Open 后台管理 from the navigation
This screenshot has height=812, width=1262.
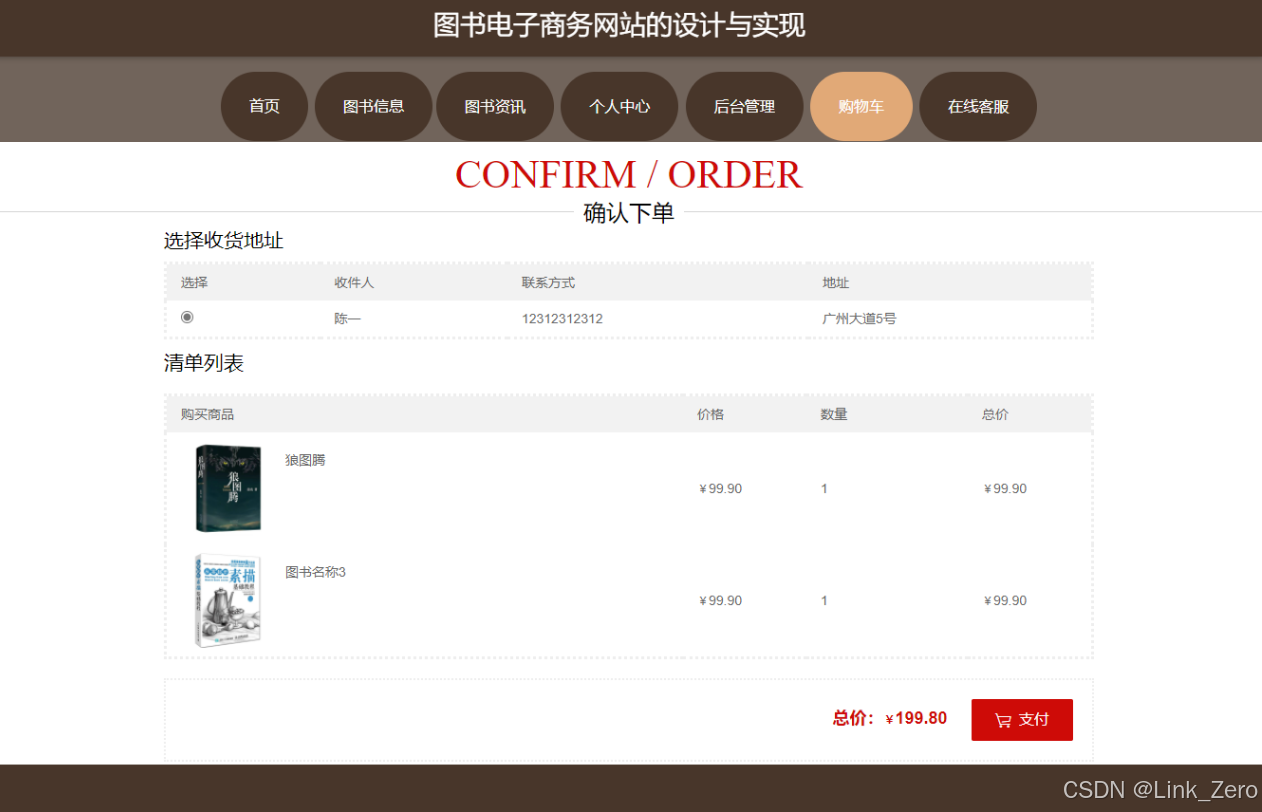tap(744, 106)
